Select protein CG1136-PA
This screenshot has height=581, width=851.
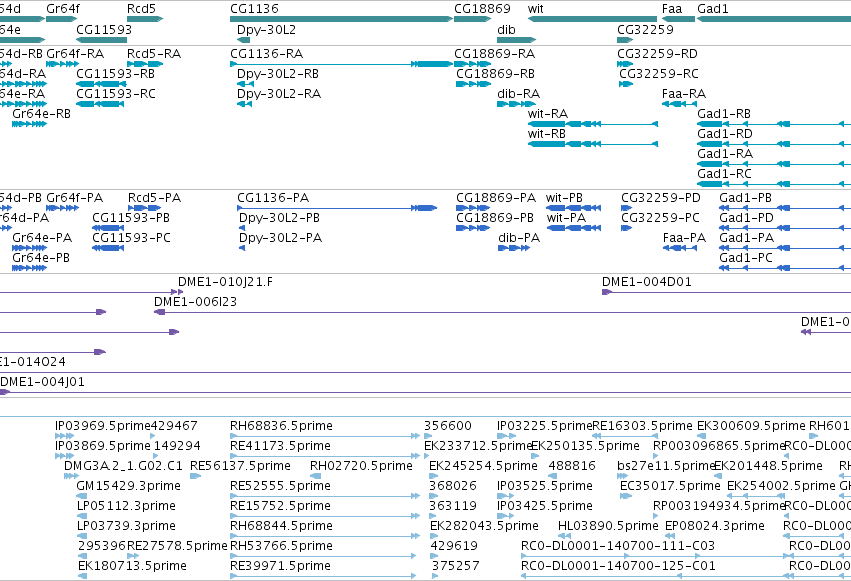coord(337,208)
